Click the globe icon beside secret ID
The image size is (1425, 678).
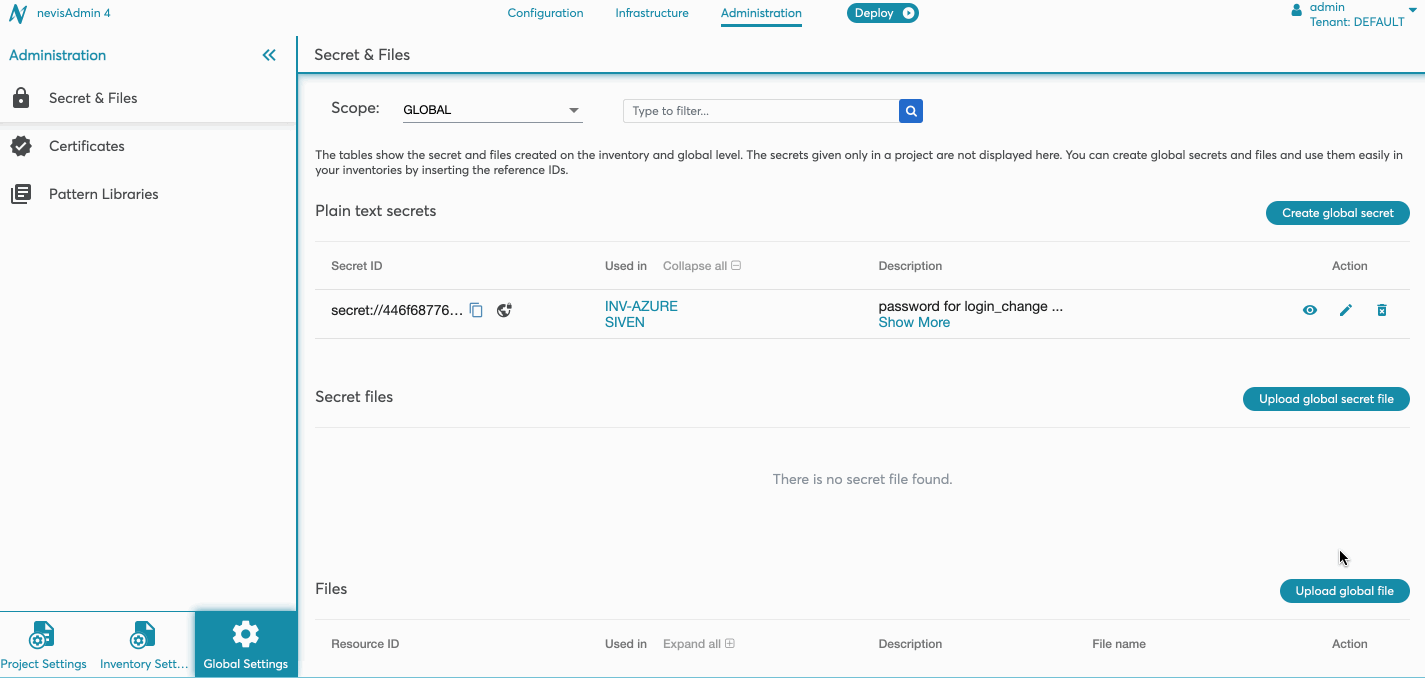tap(504, 310)
